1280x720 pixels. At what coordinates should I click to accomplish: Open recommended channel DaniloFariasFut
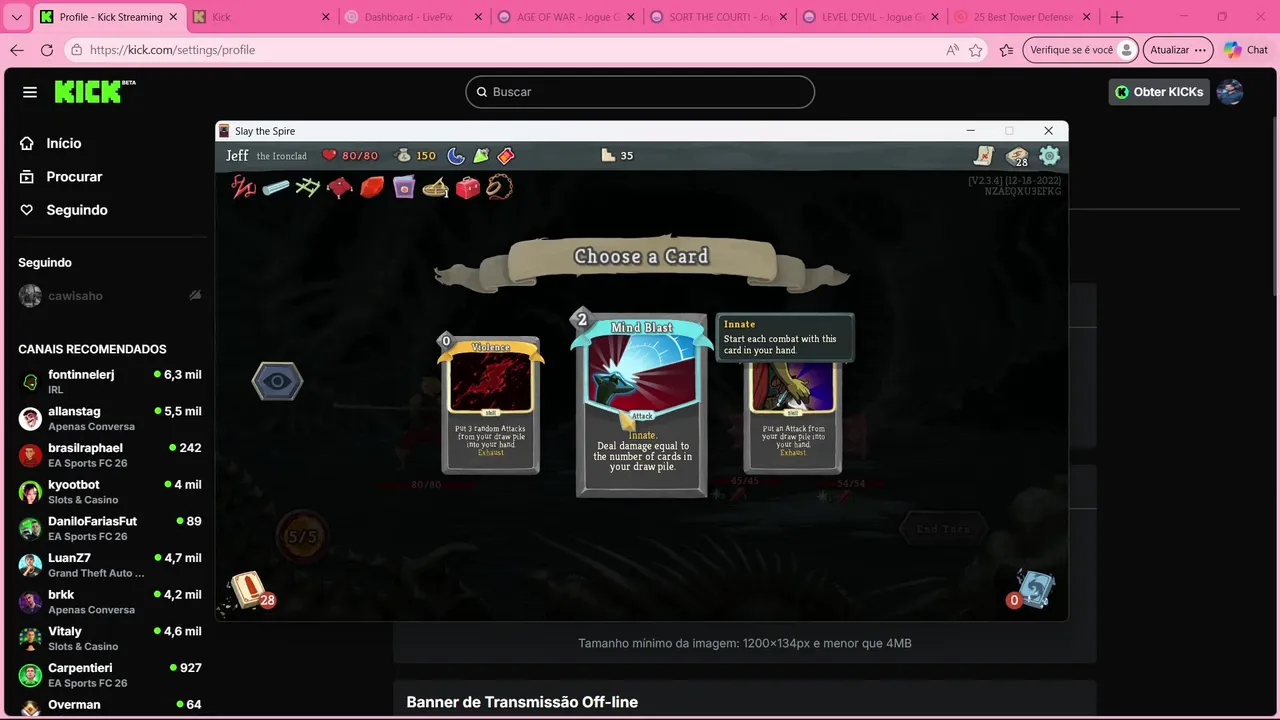[110, 528]
